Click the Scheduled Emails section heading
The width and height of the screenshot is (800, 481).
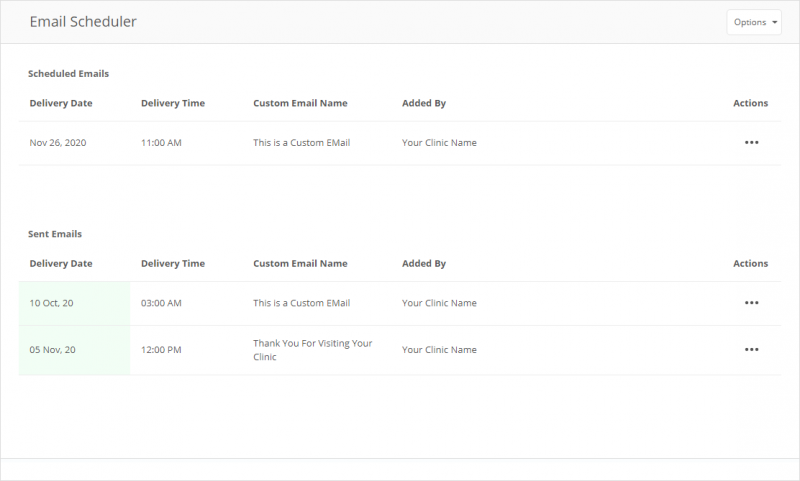[68, 73]
